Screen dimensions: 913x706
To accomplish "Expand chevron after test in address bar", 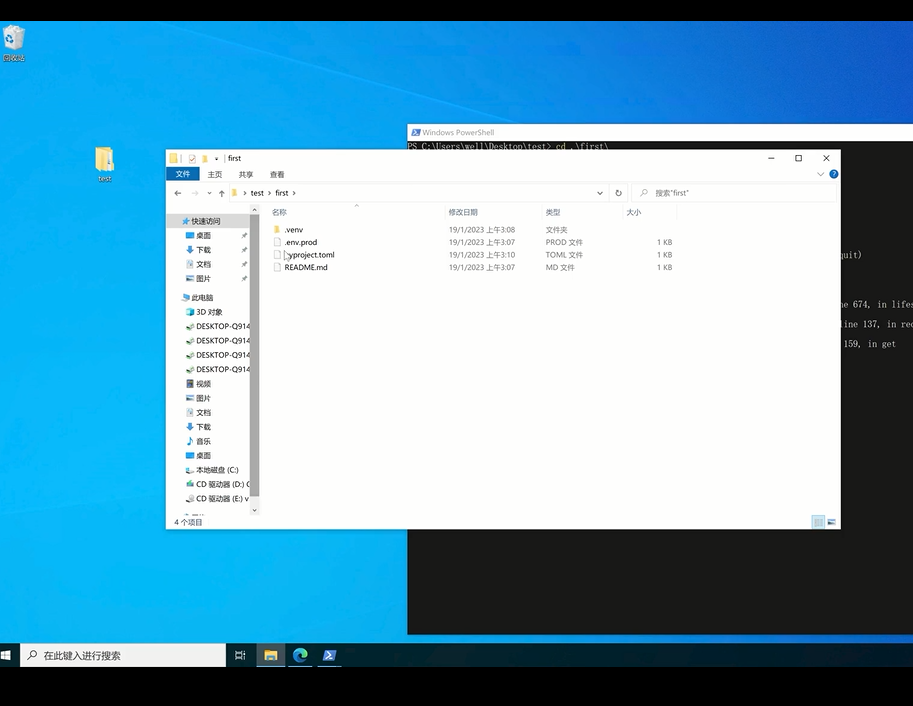I will point(269,193).
